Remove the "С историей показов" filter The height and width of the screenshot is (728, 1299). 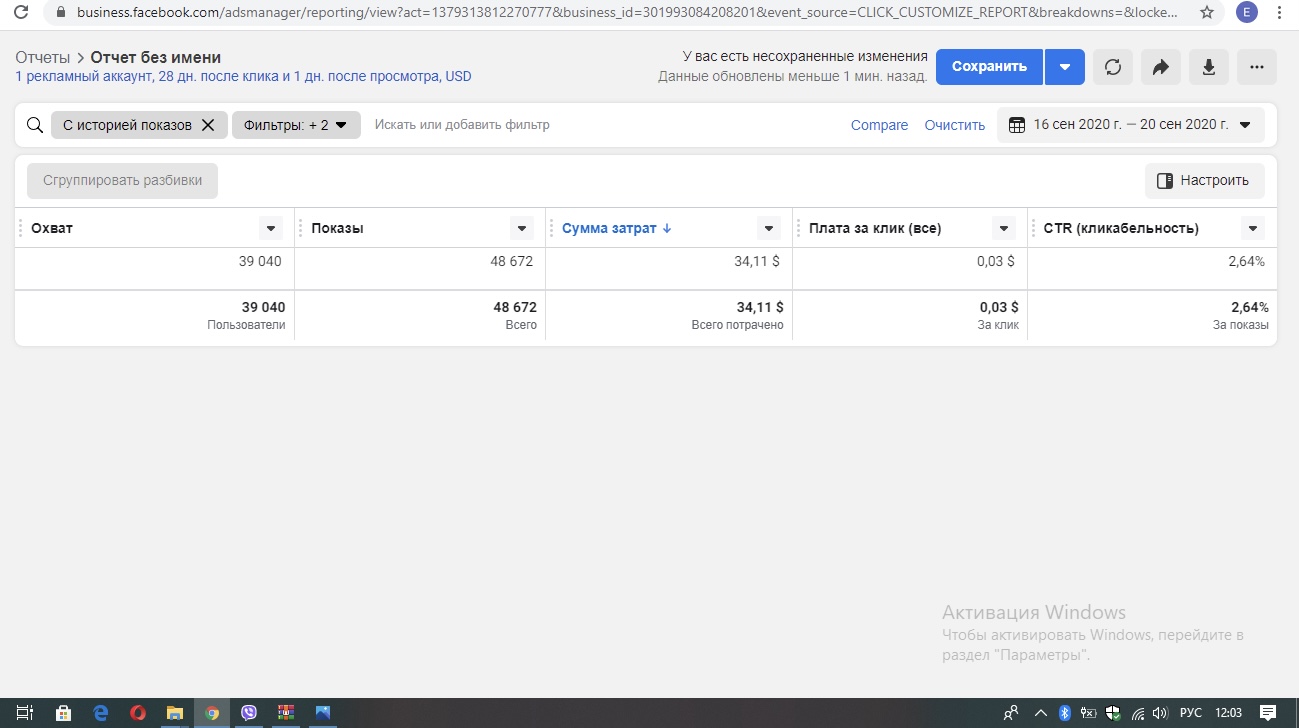click(x=208, y=125)
